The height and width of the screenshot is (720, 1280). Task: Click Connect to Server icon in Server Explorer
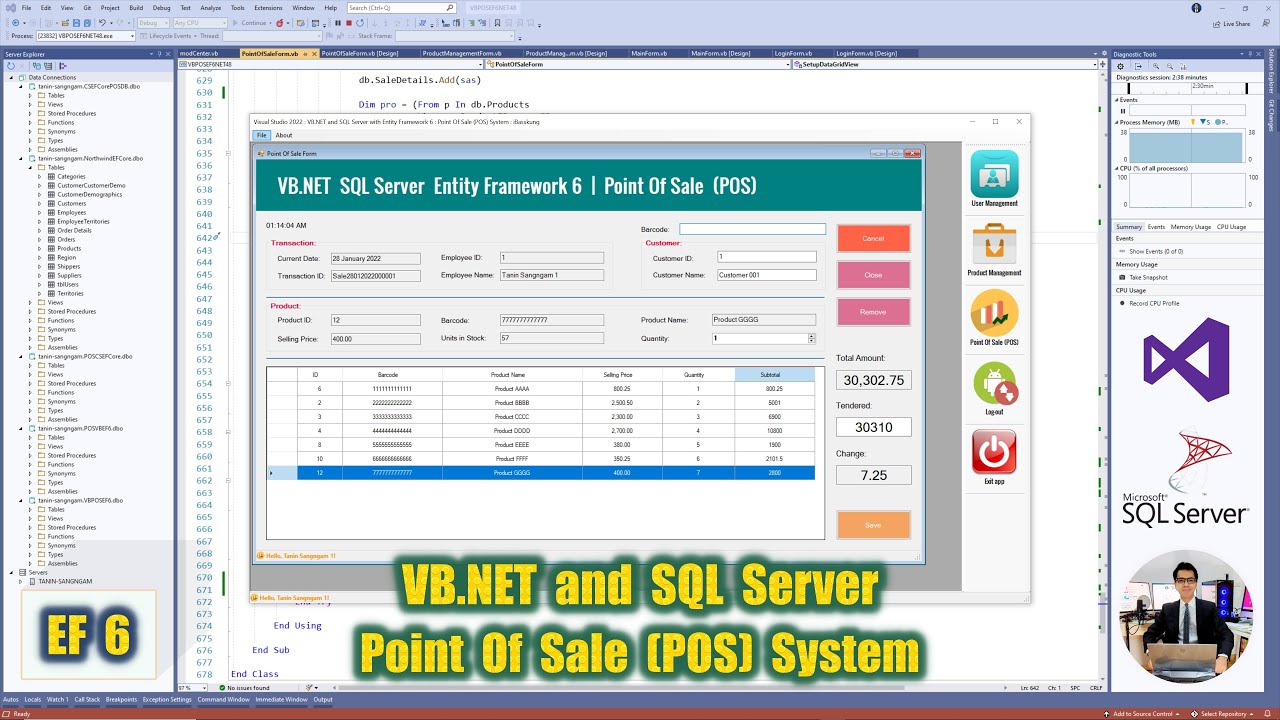(48, 66)
